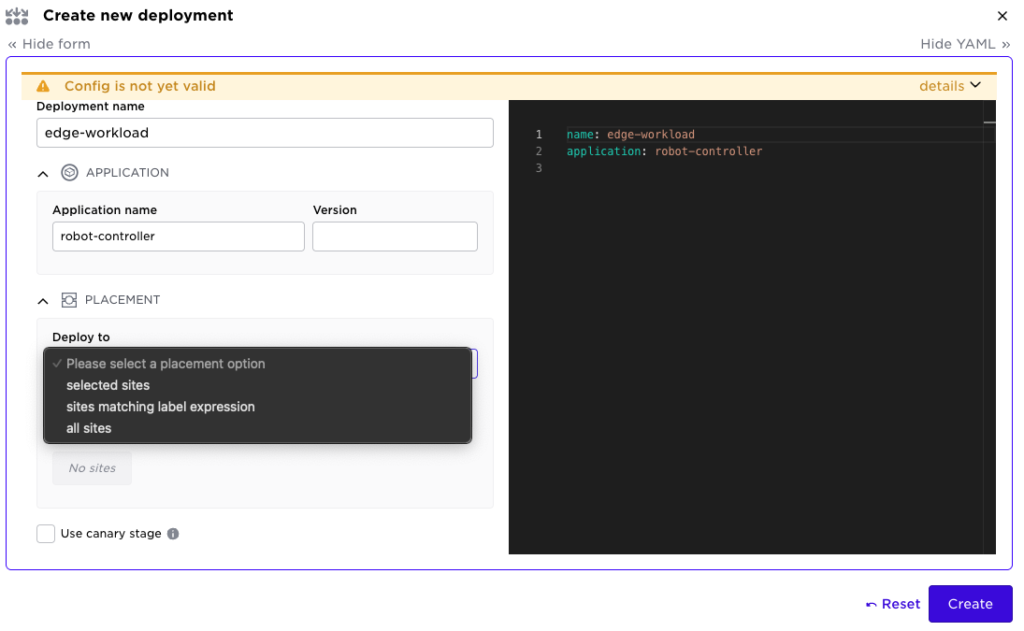Select 'selected sites' placement option
The image size is (1024, 631).
click(257, 385)
